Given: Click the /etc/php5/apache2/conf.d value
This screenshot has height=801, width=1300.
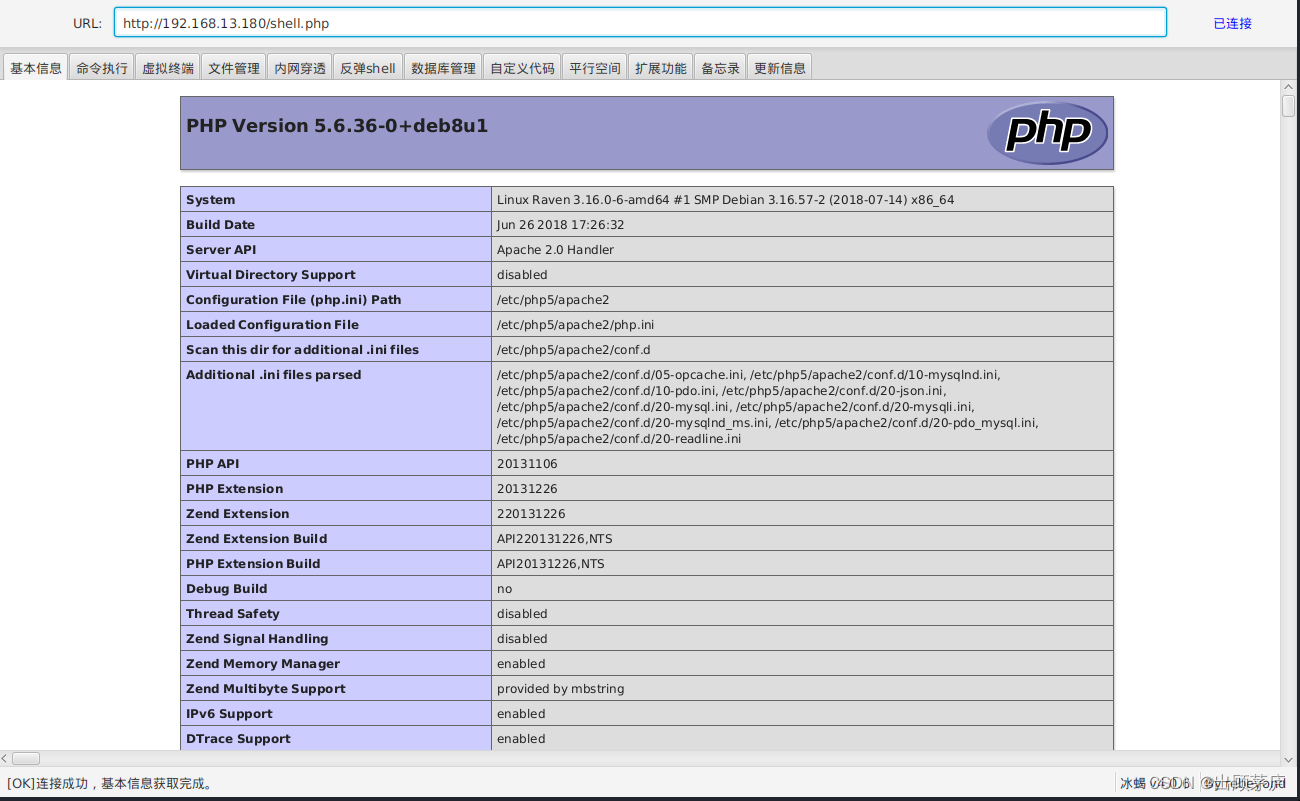Looking at the screenshot, I should [x=573, y=350].
